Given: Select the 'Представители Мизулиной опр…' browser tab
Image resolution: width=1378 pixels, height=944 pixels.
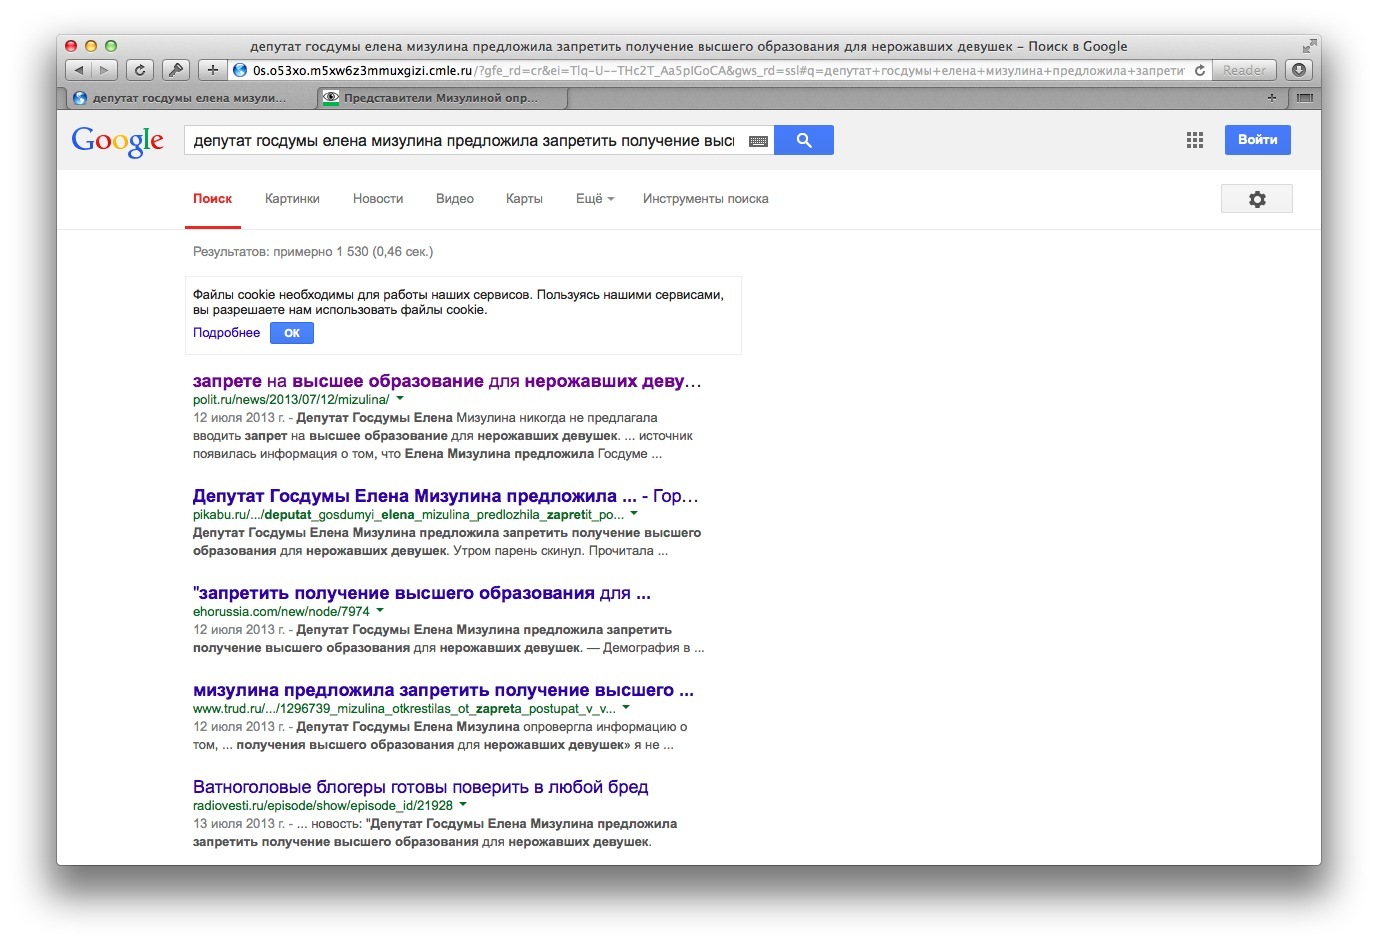Looking at the screenshot, I should (441, 98).
